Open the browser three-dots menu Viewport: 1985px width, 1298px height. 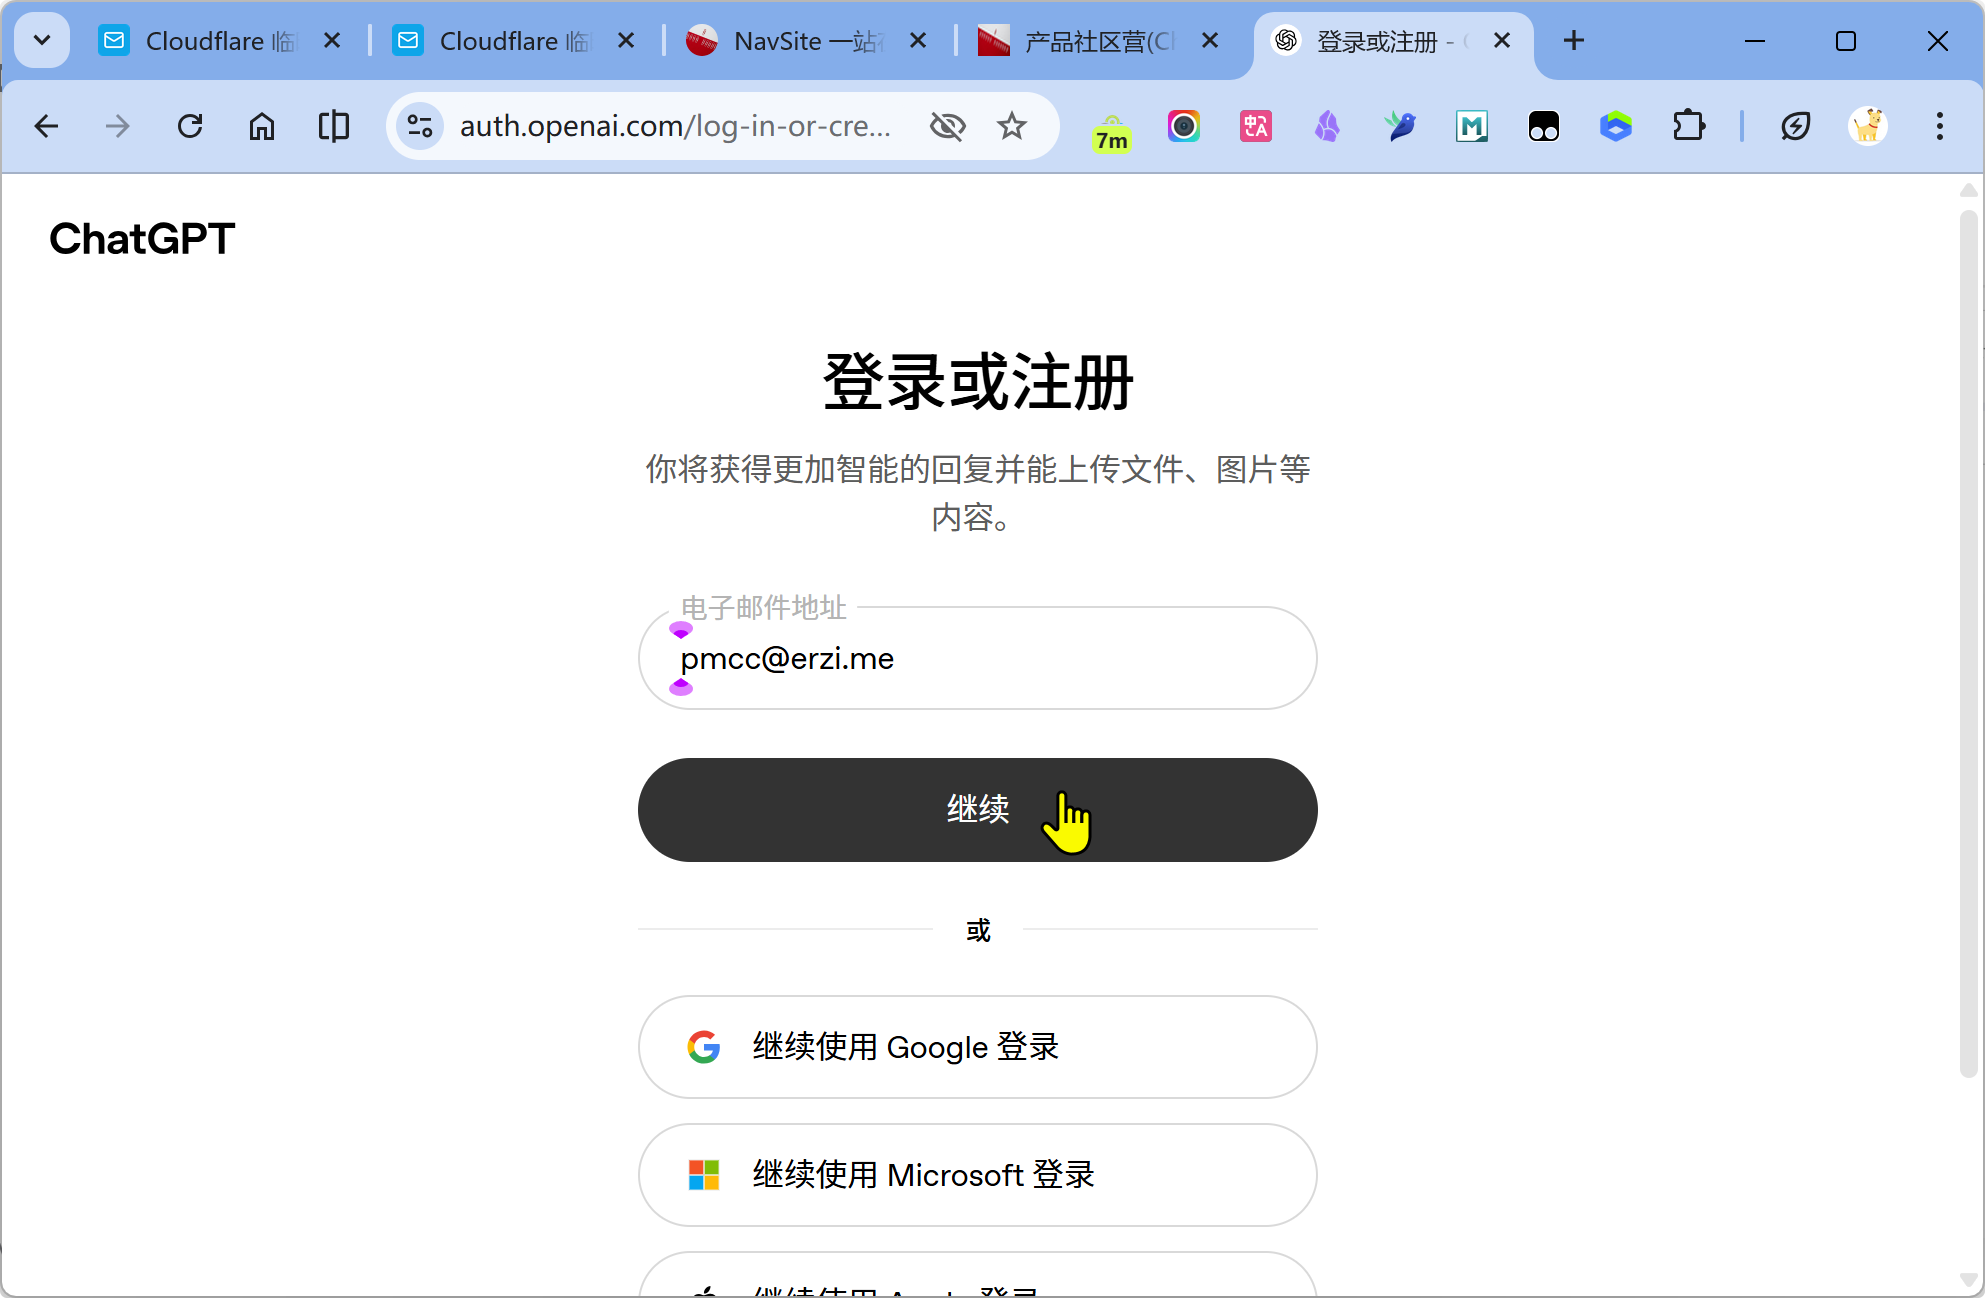(x=1939, y=126)
